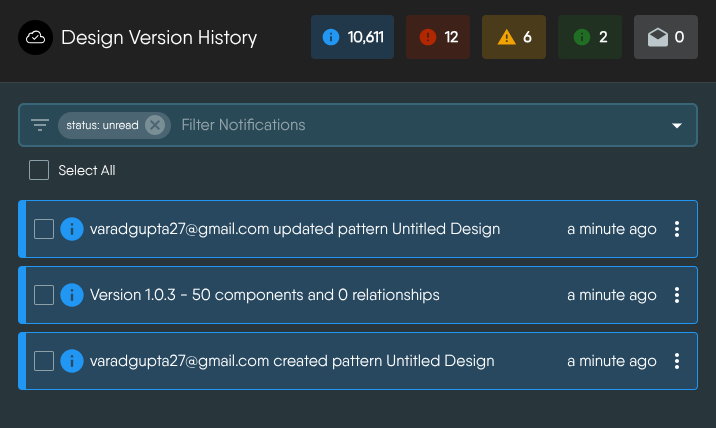Select the 'created pattern Untitled Design' notification checkbox
The height and width of the screenshot is (428, 716).
click(x=44, y=361)
